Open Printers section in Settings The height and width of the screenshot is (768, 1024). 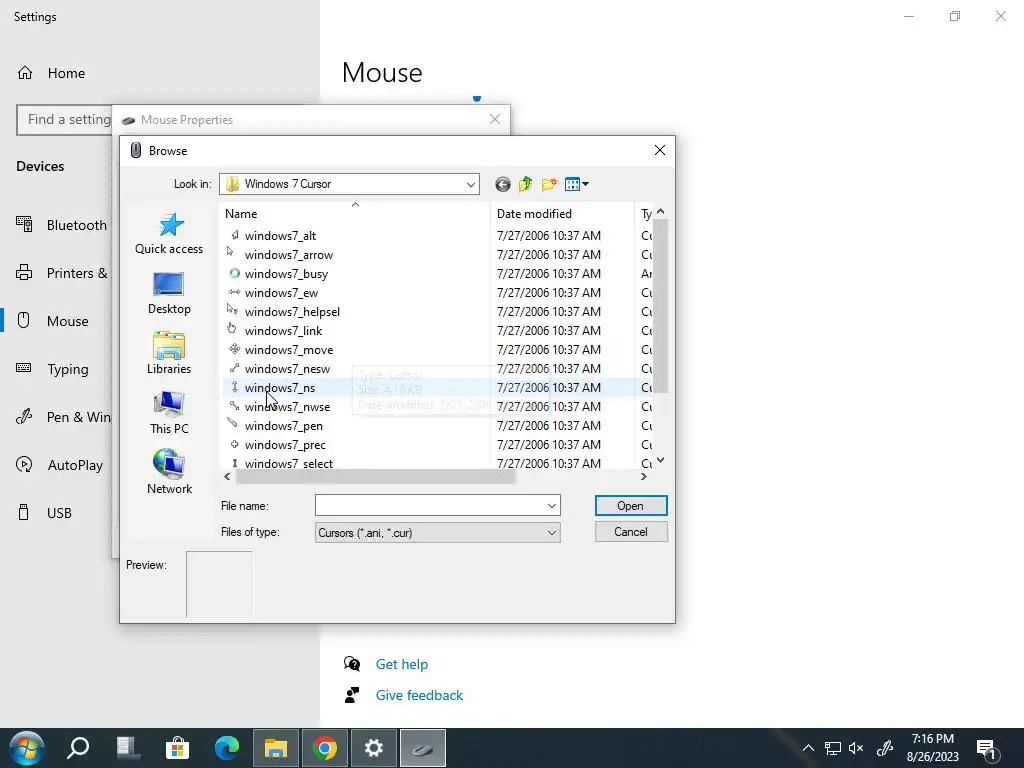coord(62,273)
